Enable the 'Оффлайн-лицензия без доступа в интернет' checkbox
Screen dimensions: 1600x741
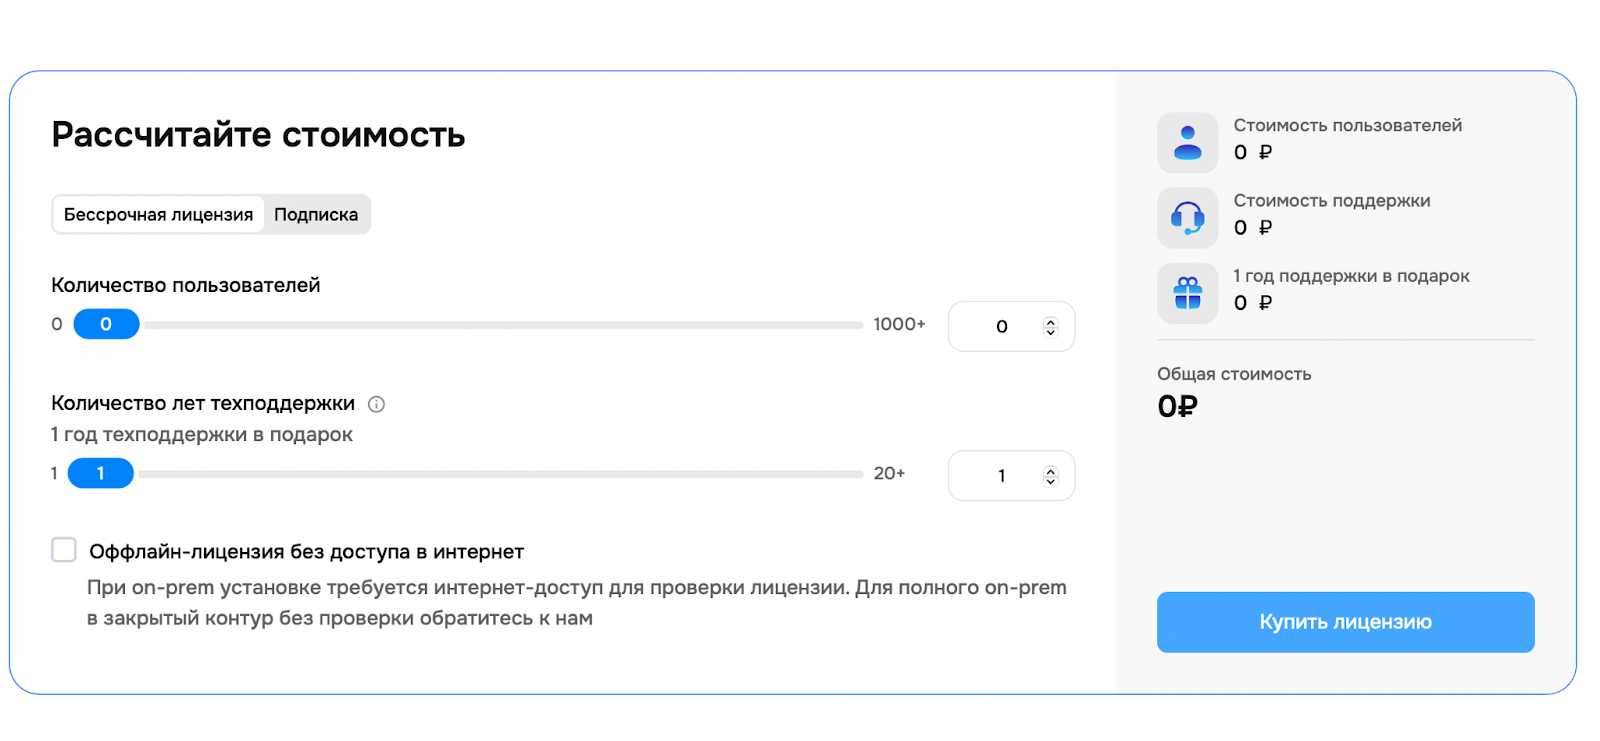coord(63,549)
